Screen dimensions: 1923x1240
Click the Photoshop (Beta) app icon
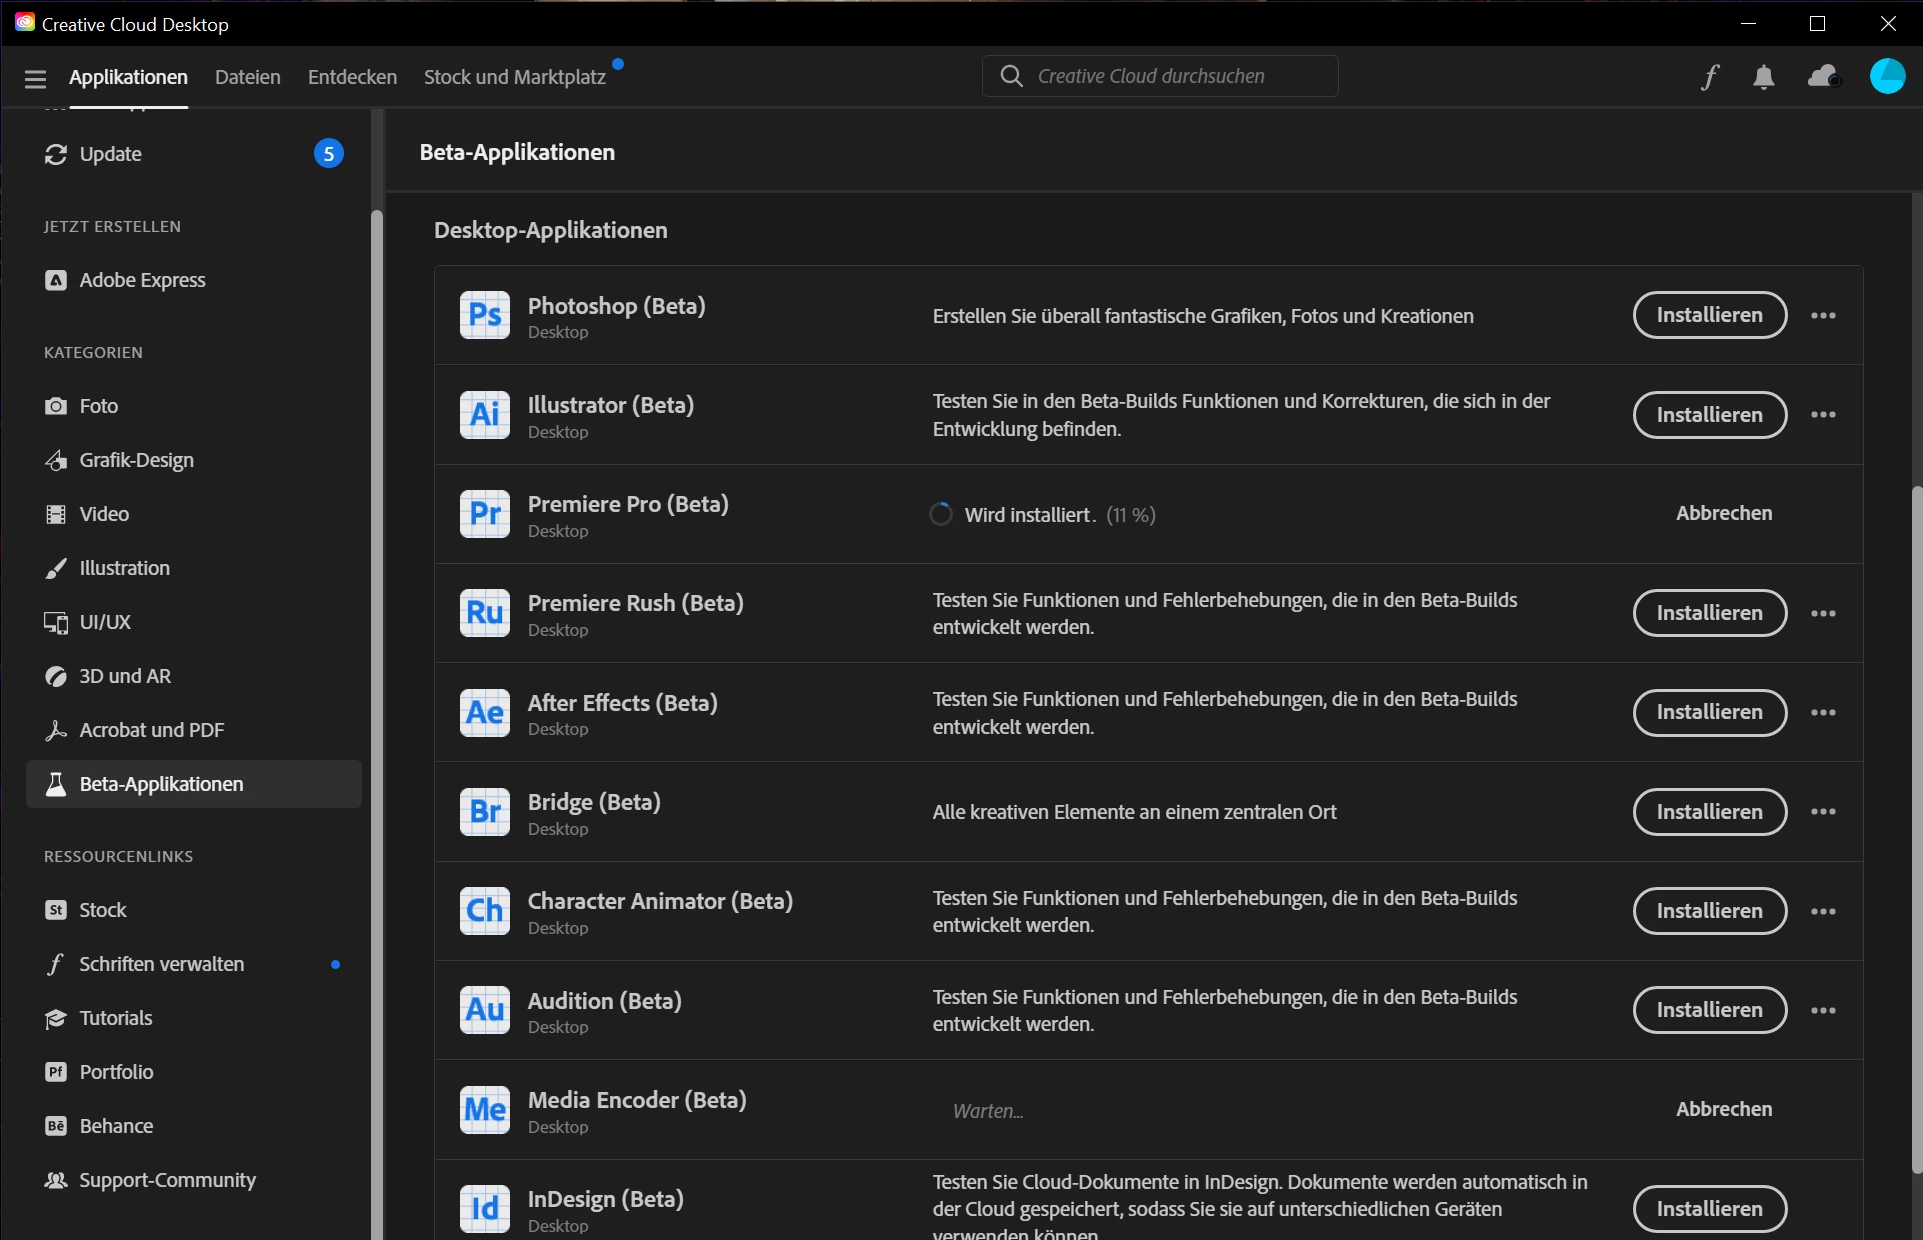[x=485, y=315]
